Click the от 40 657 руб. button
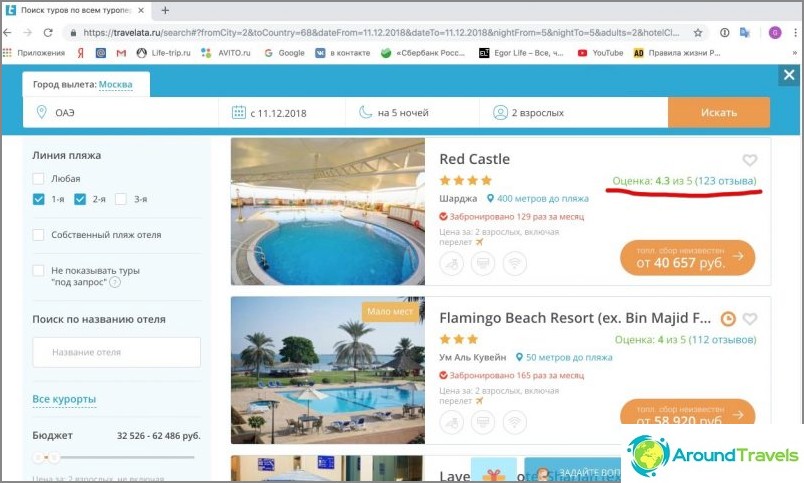The image size is (804, 483). (x=687, y=257)
